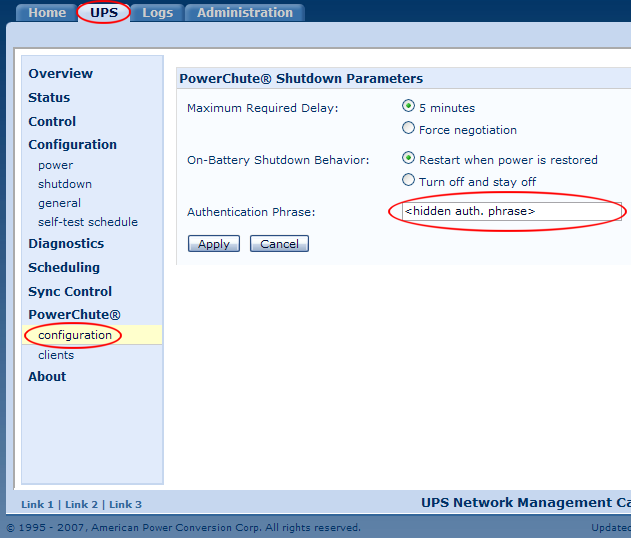The width and height of the screenshot is (631, 538).
Task: Go to Diagnostics
Action: [x=66, y=243]
